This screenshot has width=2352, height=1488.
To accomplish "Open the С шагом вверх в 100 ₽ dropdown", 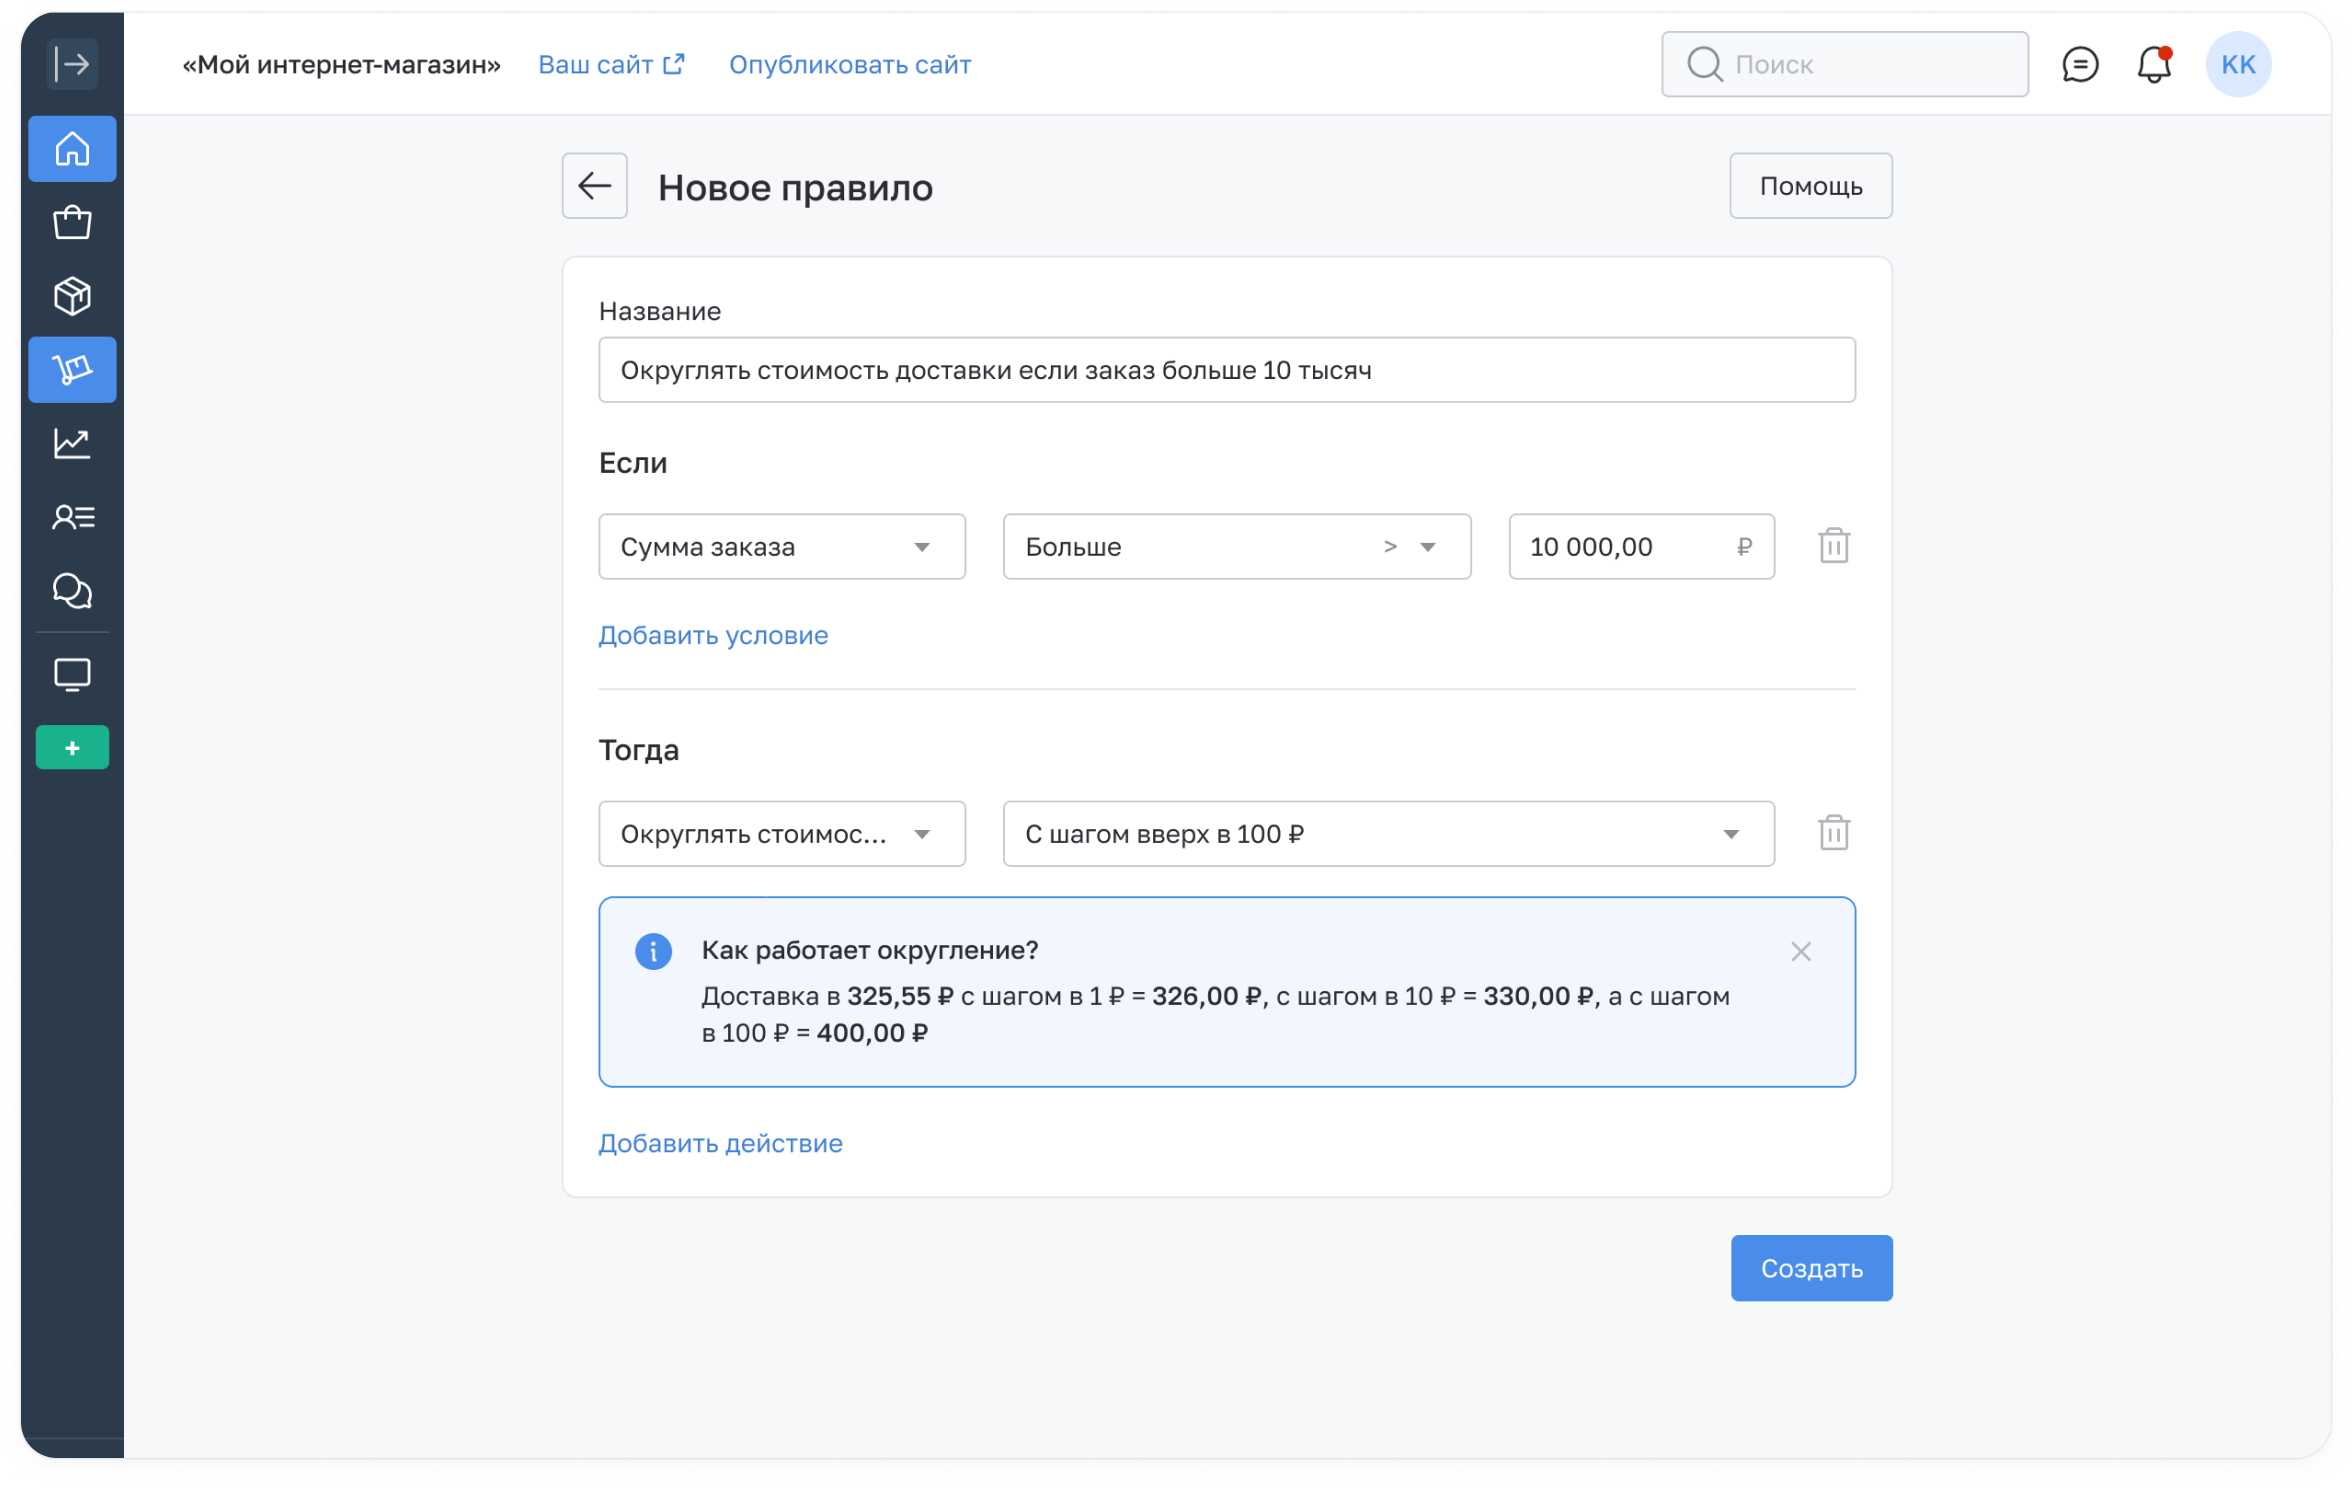I will coord(1388,834).
